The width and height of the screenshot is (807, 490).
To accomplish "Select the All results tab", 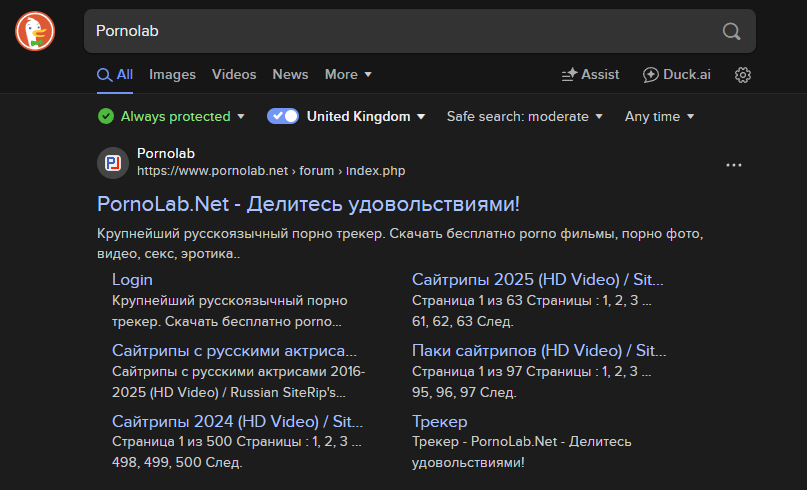I will point(115,75).
